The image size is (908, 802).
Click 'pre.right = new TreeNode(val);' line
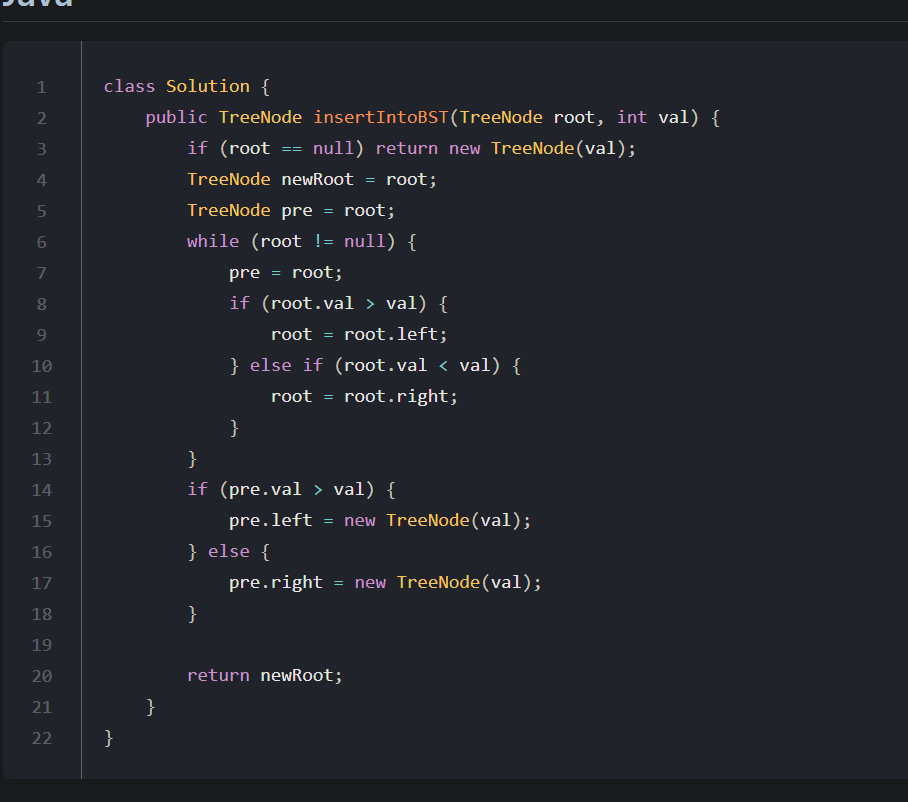385,583
